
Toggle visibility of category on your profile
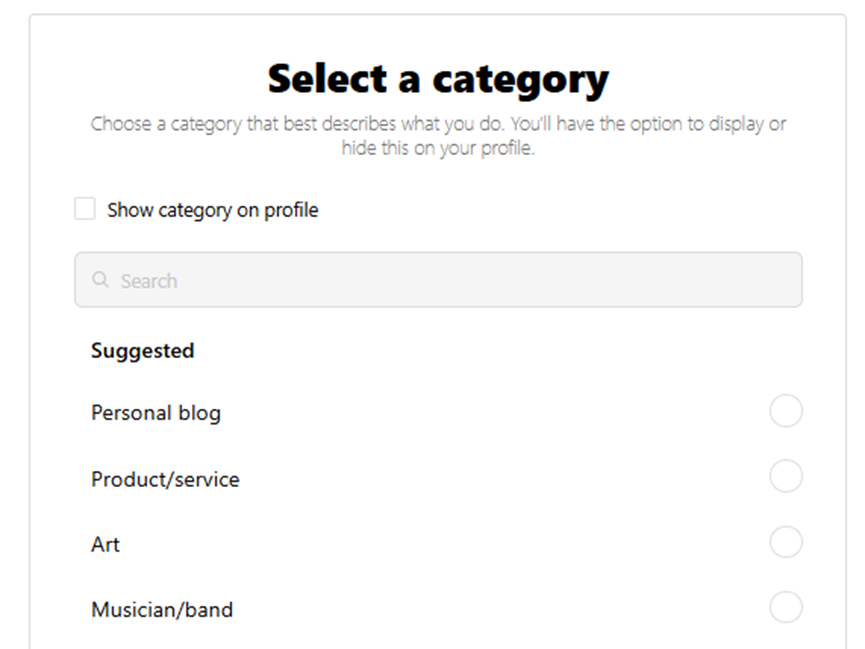point(84,208)
